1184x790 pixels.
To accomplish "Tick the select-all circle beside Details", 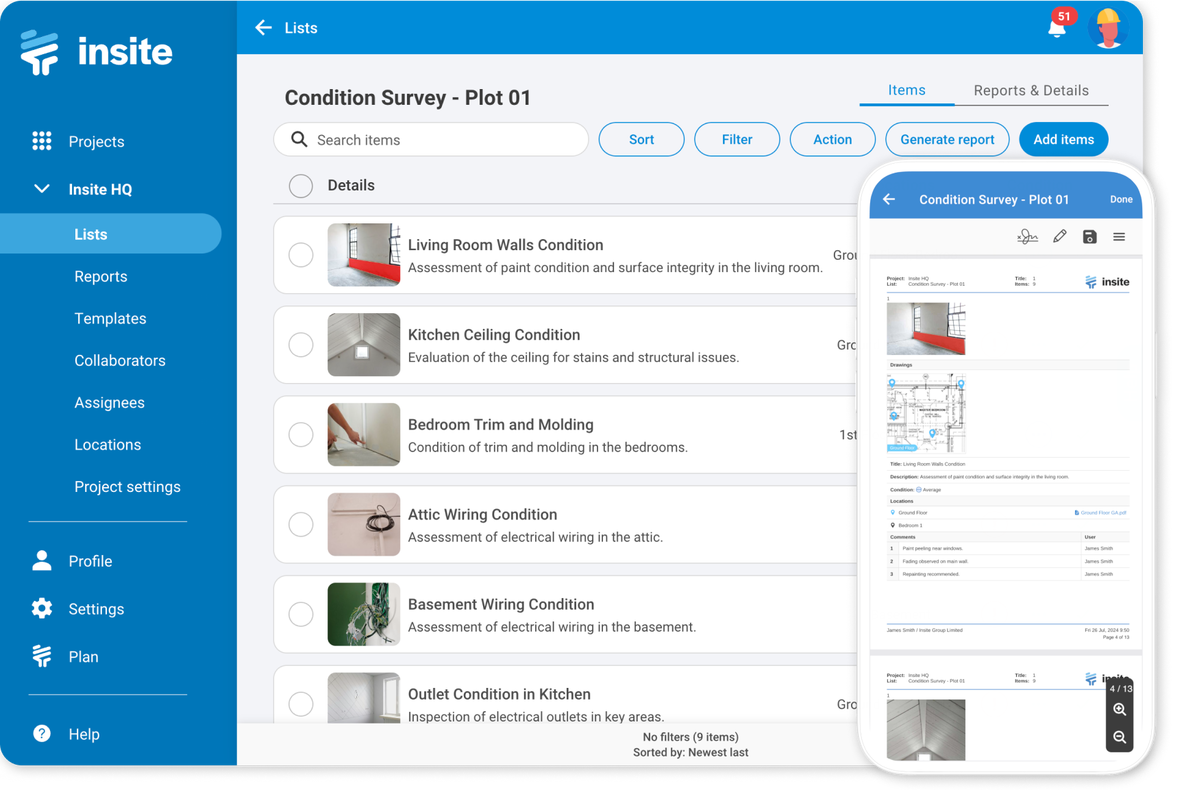I will click(300, 186).
